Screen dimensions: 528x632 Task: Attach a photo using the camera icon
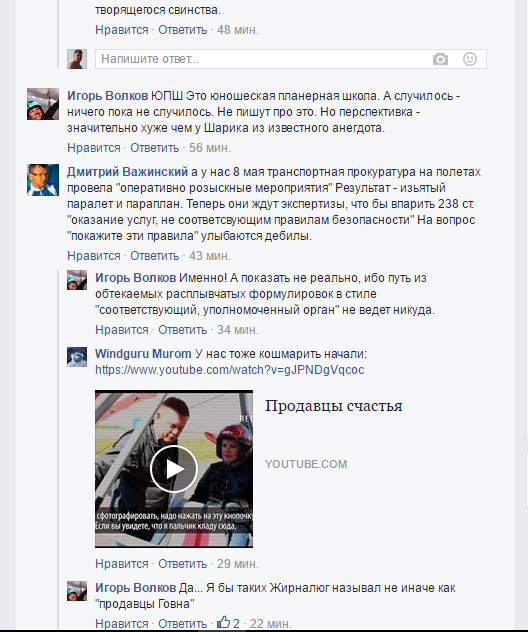point(440,59)
